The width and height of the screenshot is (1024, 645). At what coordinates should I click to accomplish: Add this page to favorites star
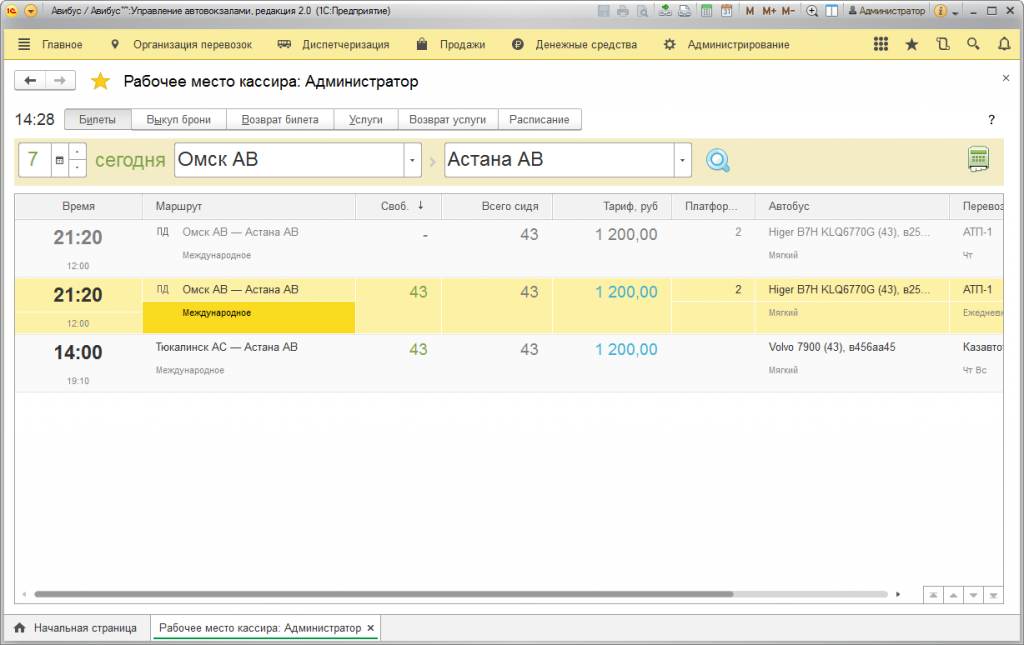(x=100, y=81)
